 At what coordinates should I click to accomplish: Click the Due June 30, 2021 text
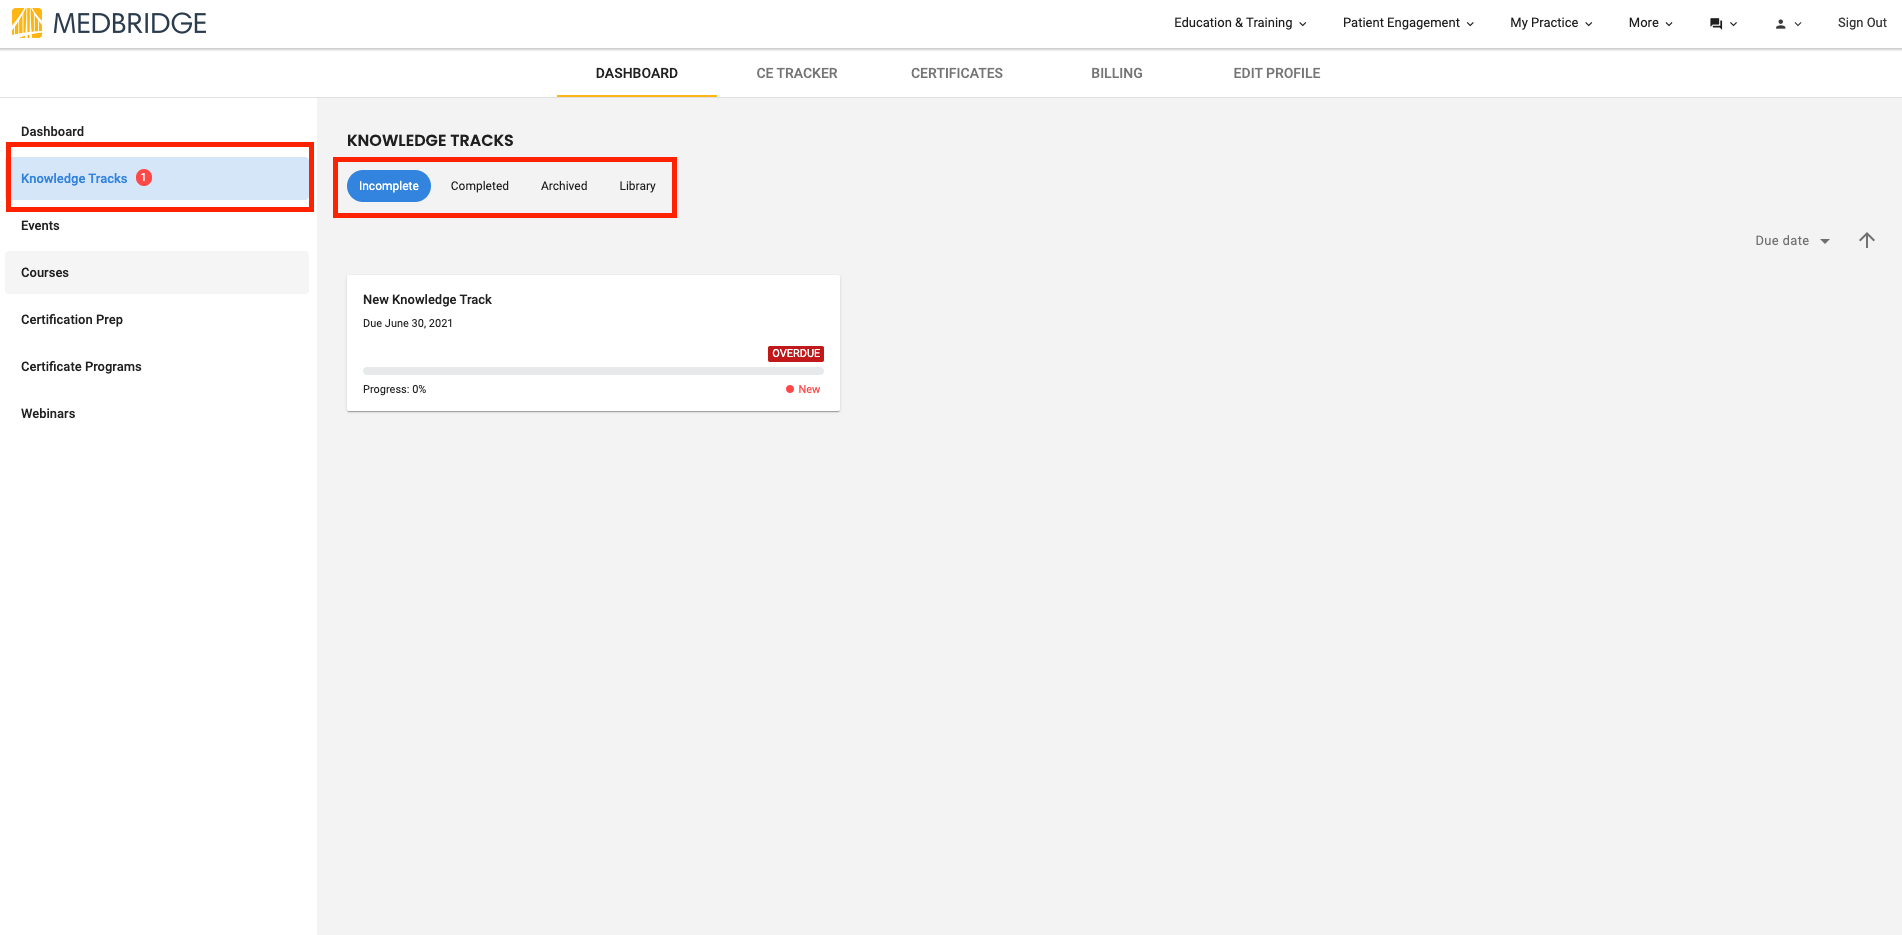(408, 323)
